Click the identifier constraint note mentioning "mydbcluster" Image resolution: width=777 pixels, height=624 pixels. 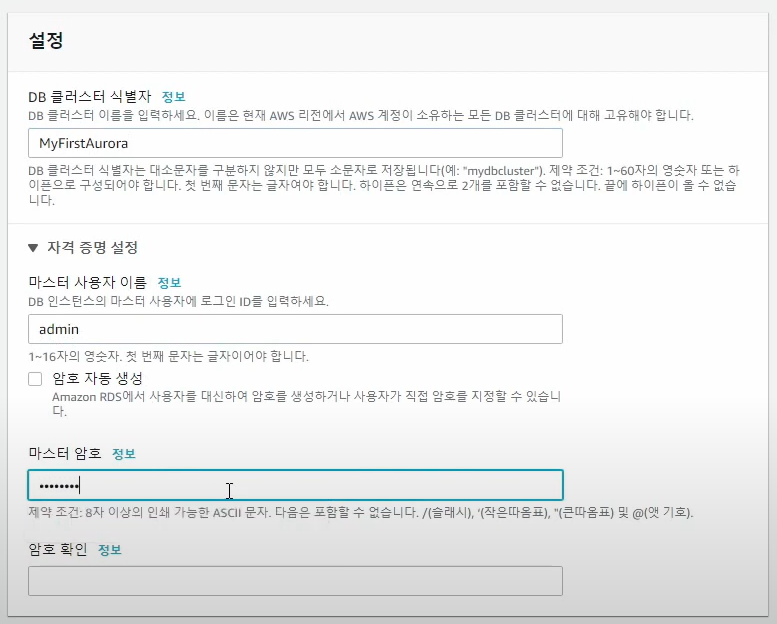pyautogui.click(x=384, y=185)
